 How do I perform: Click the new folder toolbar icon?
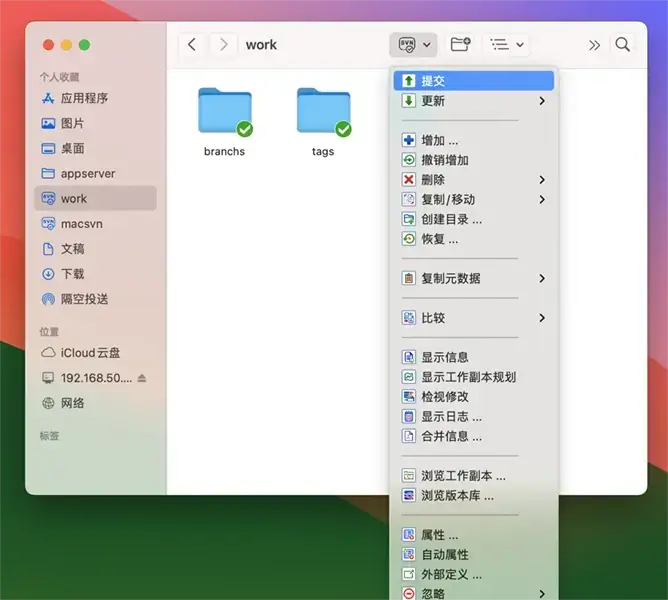460,44
